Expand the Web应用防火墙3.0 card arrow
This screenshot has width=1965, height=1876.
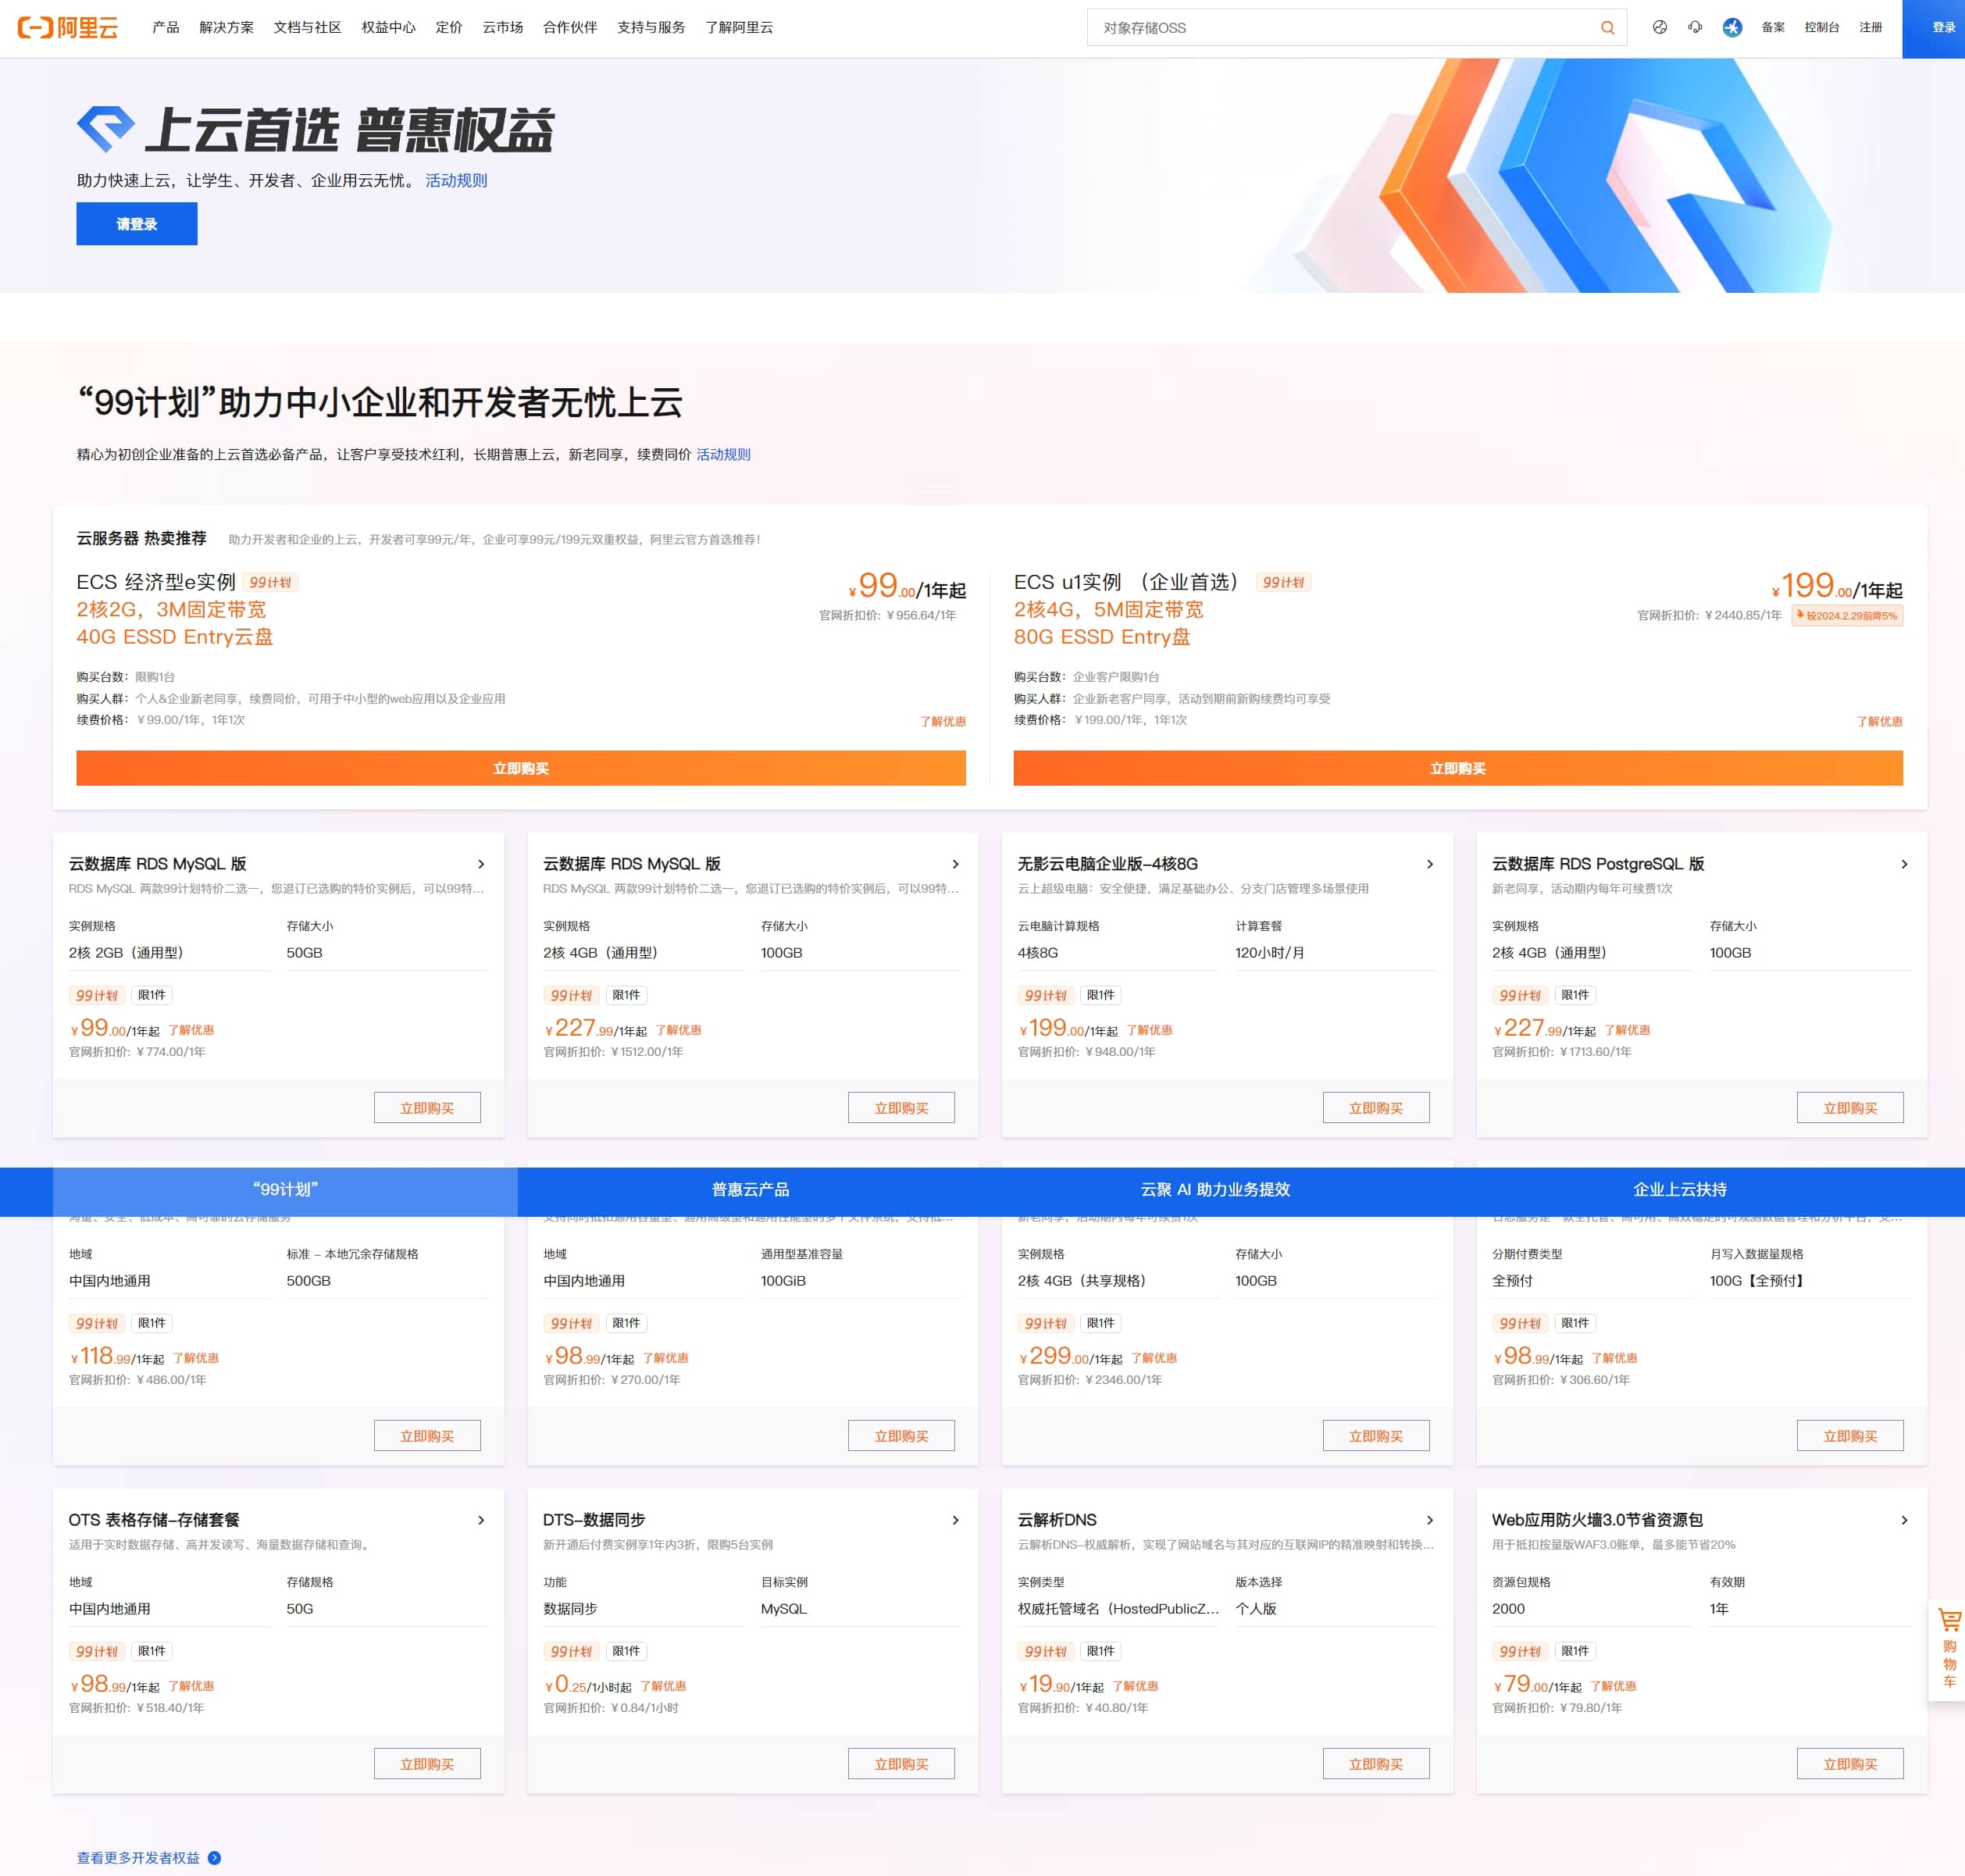pyautogui.click(x=1904, y=1520)
